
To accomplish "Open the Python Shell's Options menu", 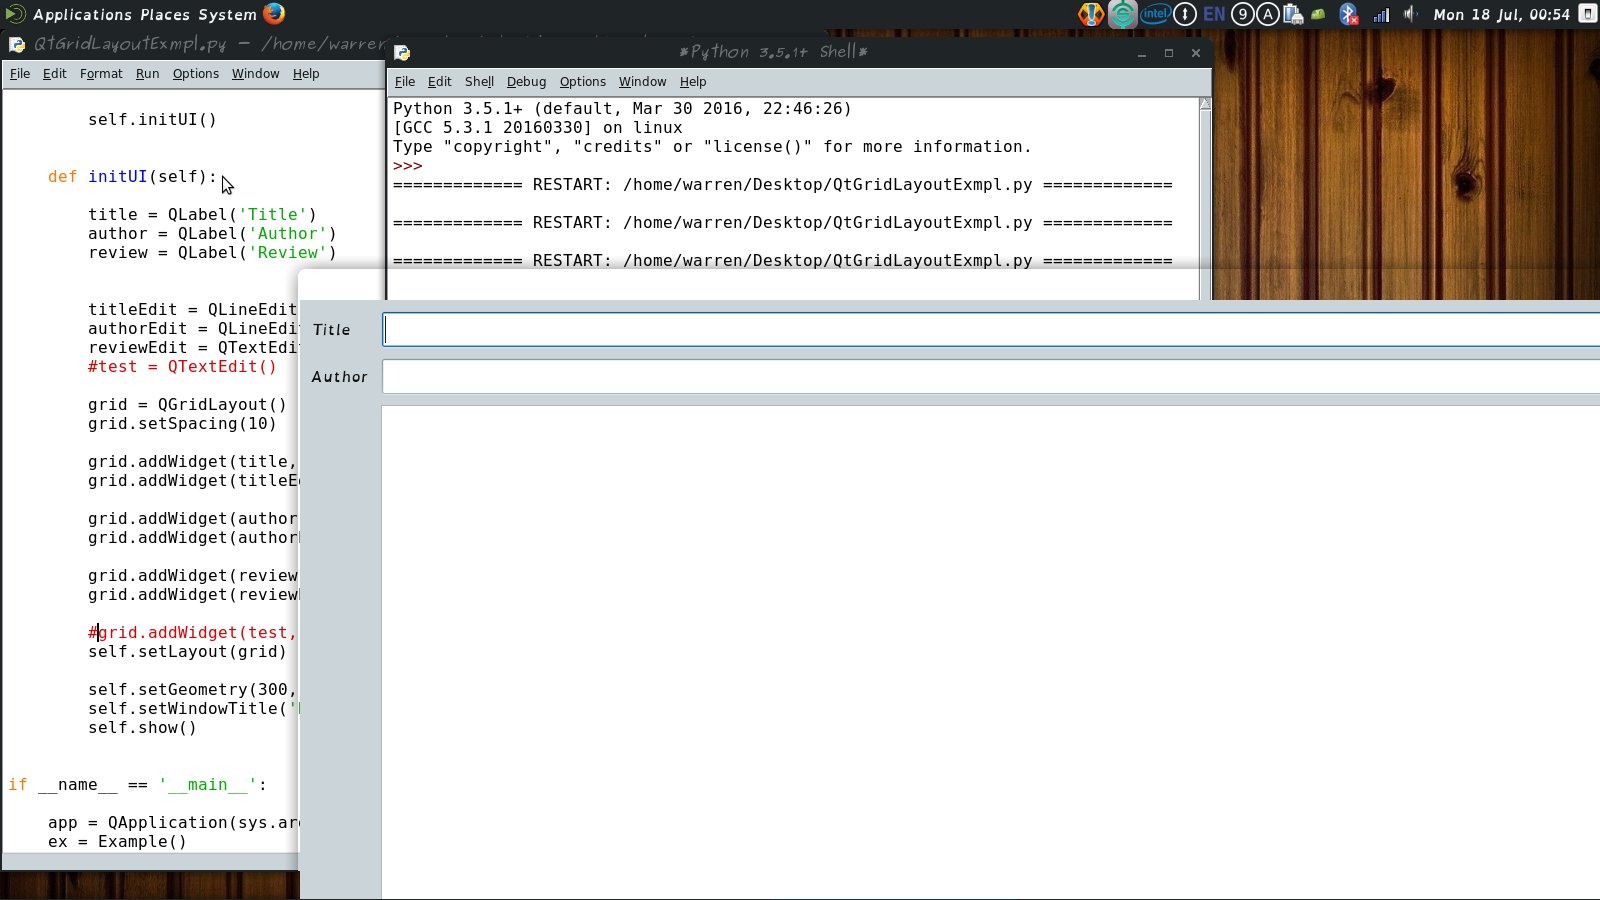I will pyautogui.click(x=582, y=82).
